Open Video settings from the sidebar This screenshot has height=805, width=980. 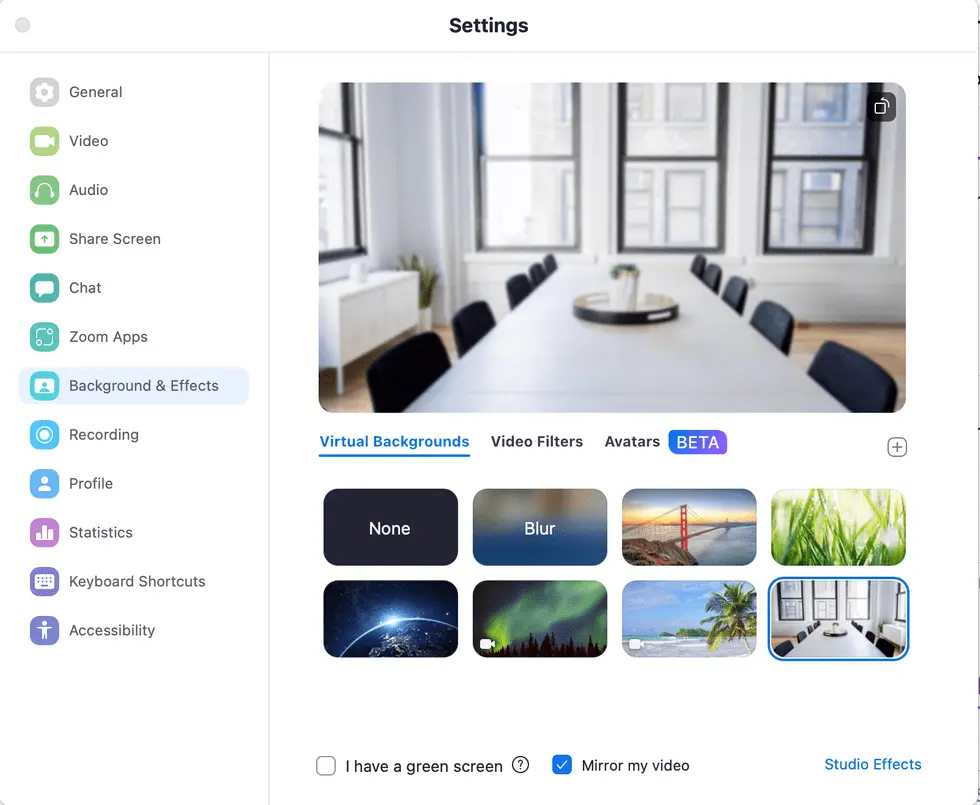(x=88, y=141)
